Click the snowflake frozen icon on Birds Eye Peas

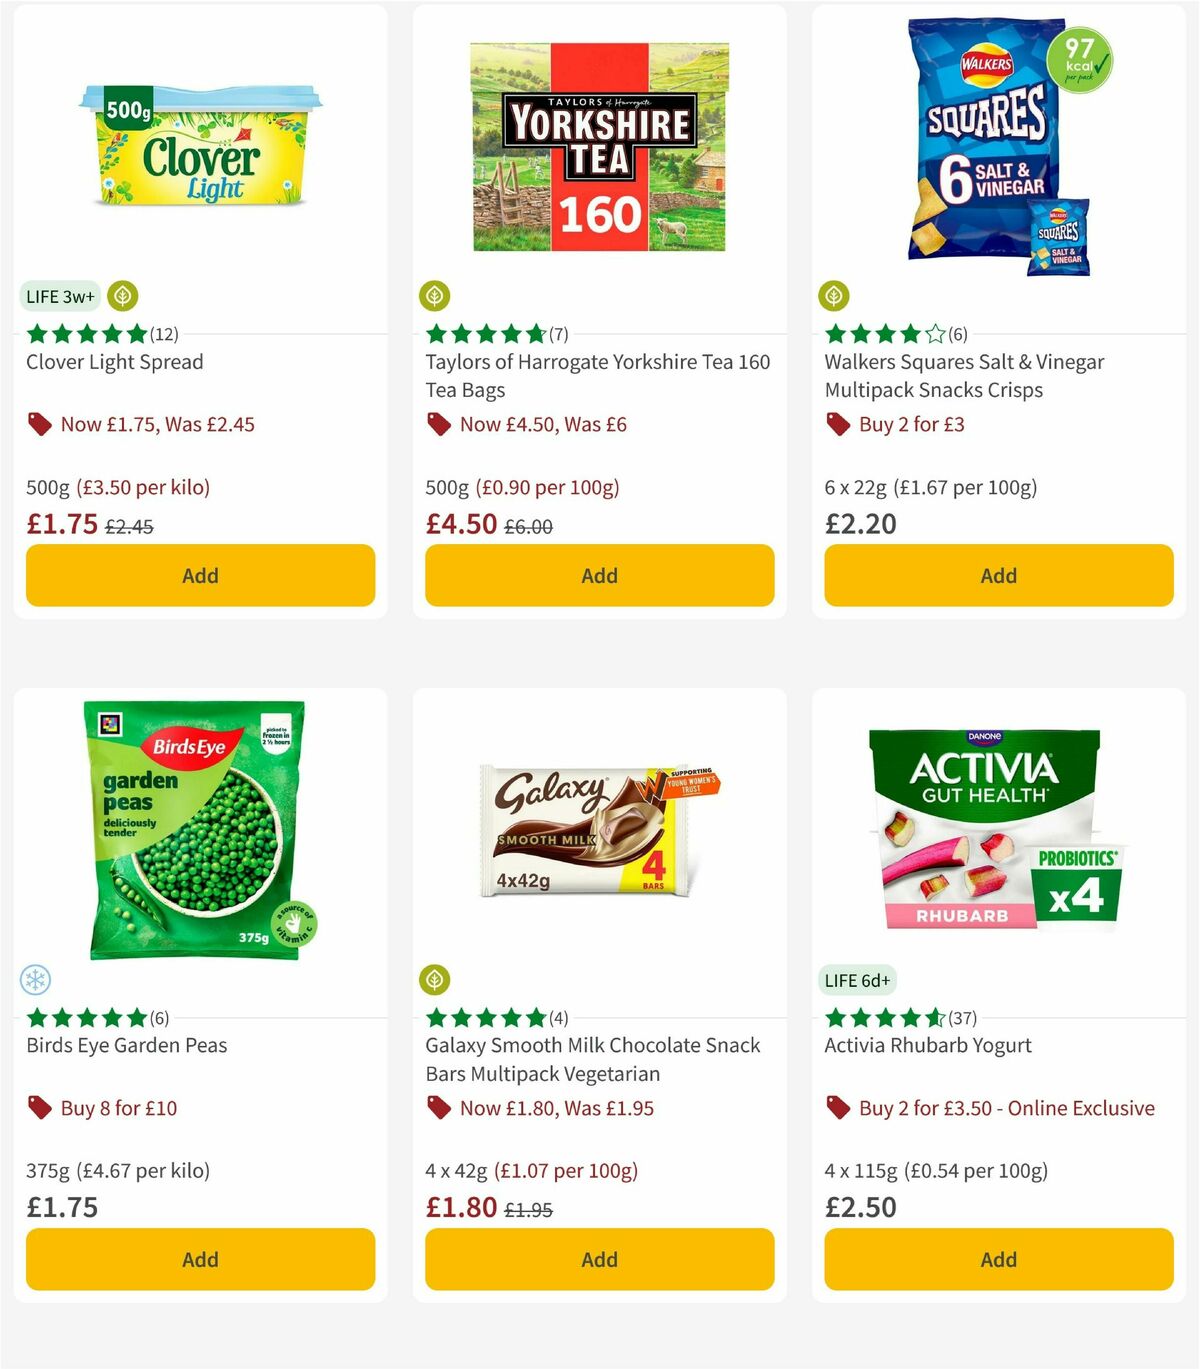click(36, 980)
